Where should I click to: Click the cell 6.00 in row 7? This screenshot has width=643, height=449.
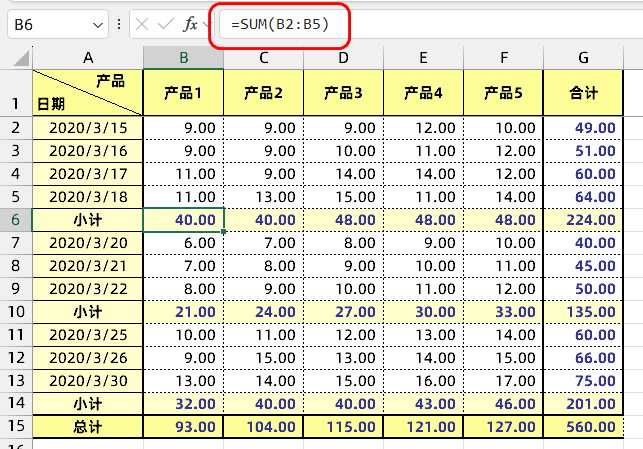(x=183, y=243)
